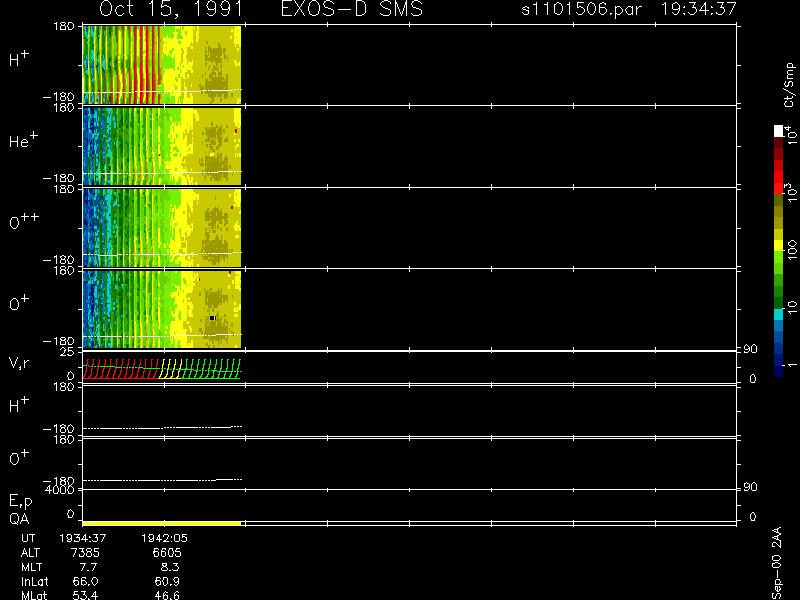Click the "E,p" axis label

pos(20,501)
